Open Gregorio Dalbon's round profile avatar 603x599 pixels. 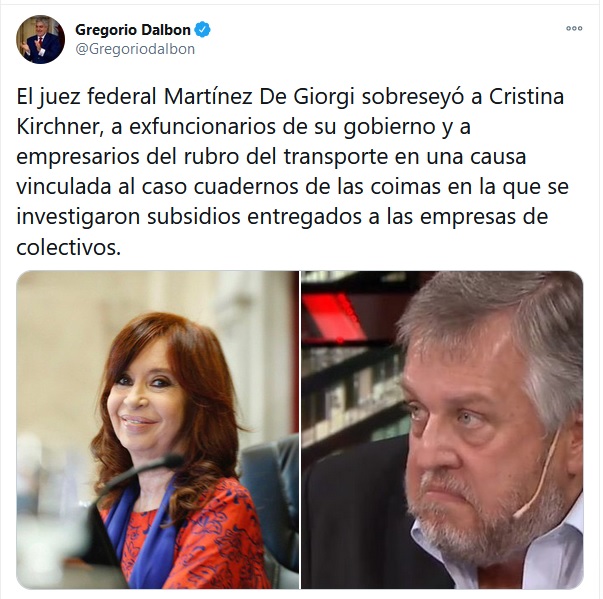[x=40, y=39]
